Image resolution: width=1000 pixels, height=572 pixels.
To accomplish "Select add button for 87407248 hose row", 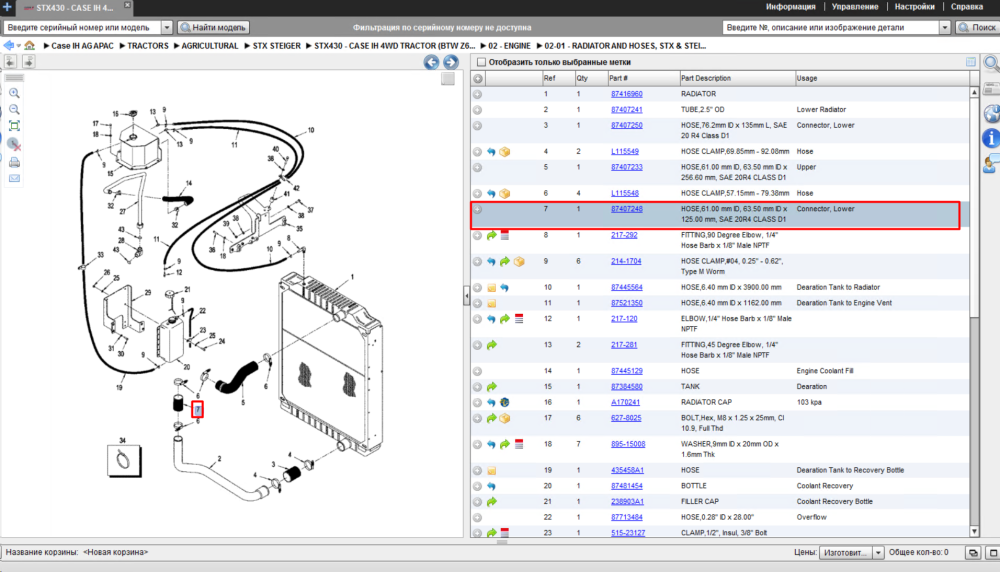I will coord(477,209).
